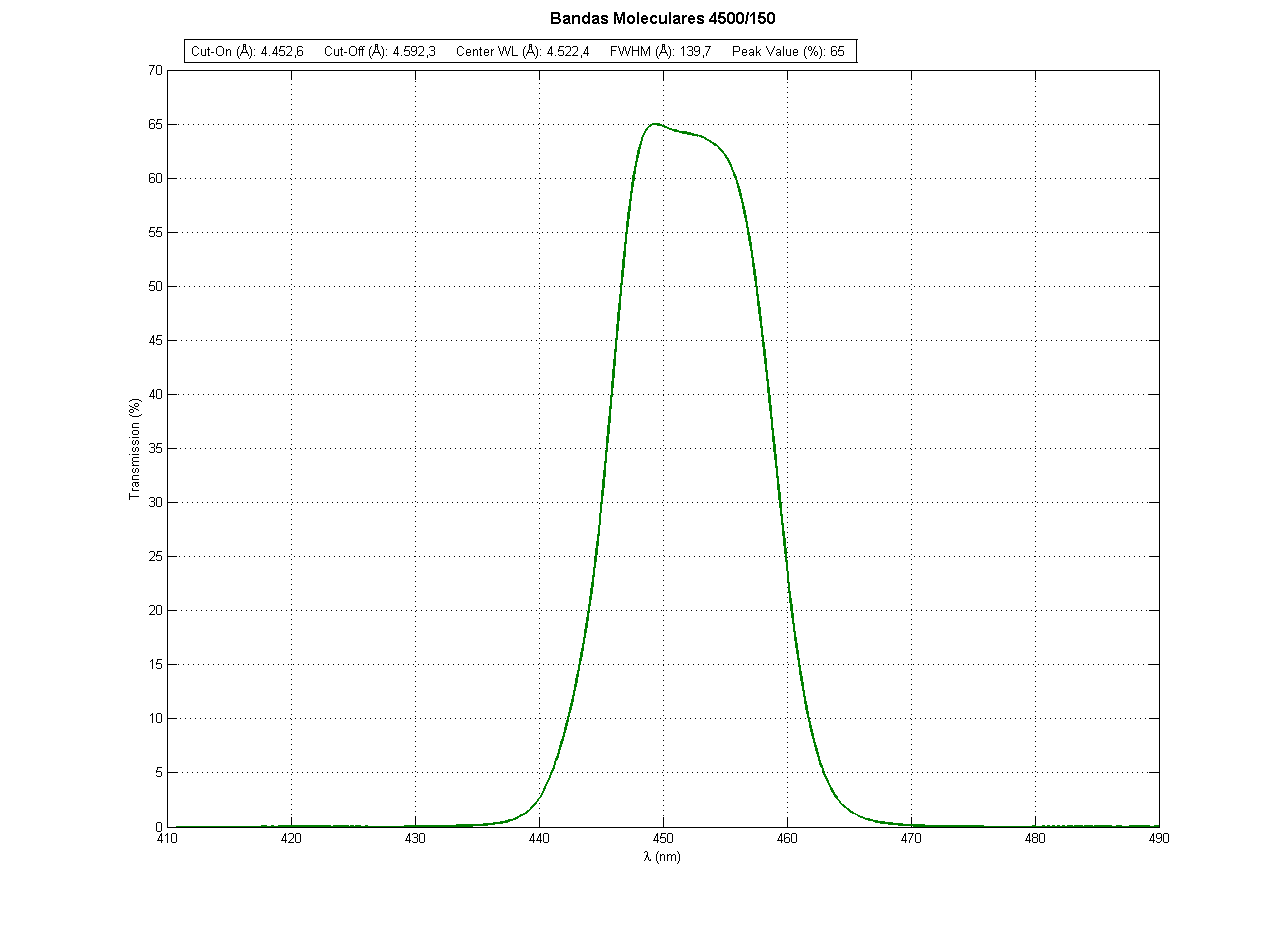
Task: Click the y-axis tick label 15
Action: (x=154, y=665)
